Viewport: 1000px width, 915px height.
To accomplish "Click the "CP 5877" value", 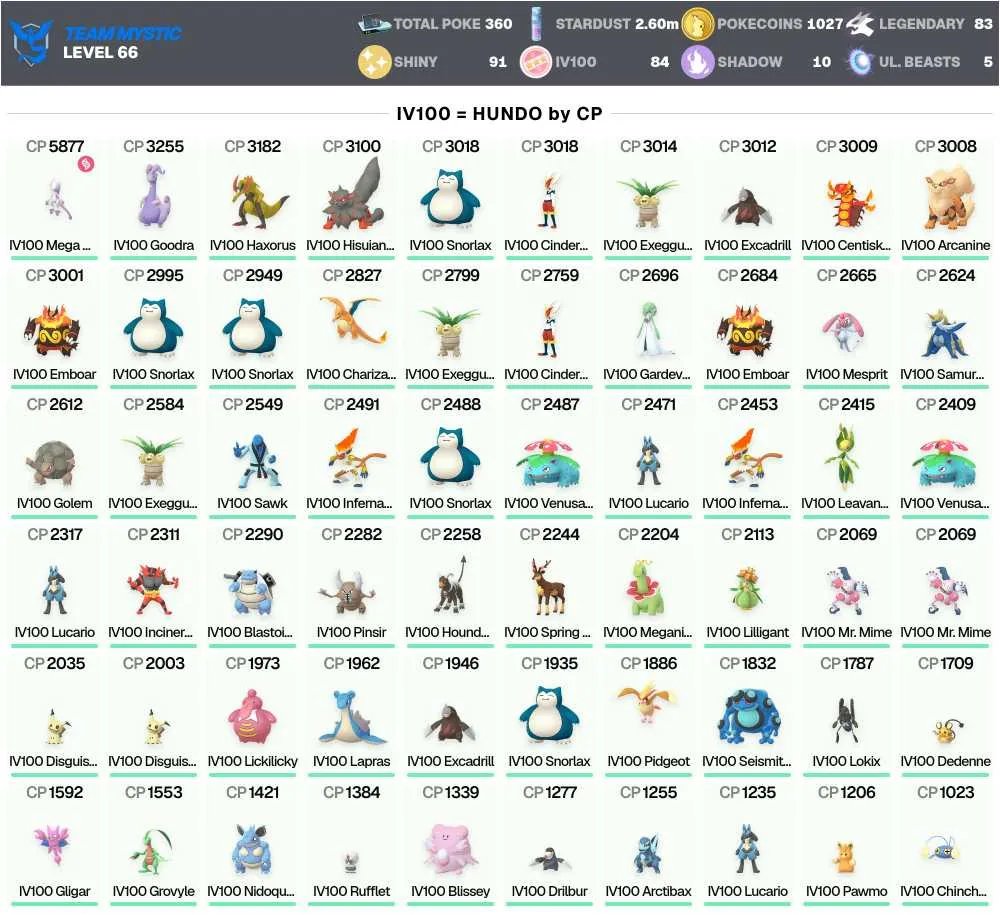I will pyautogui.click(x=55, y=147).
